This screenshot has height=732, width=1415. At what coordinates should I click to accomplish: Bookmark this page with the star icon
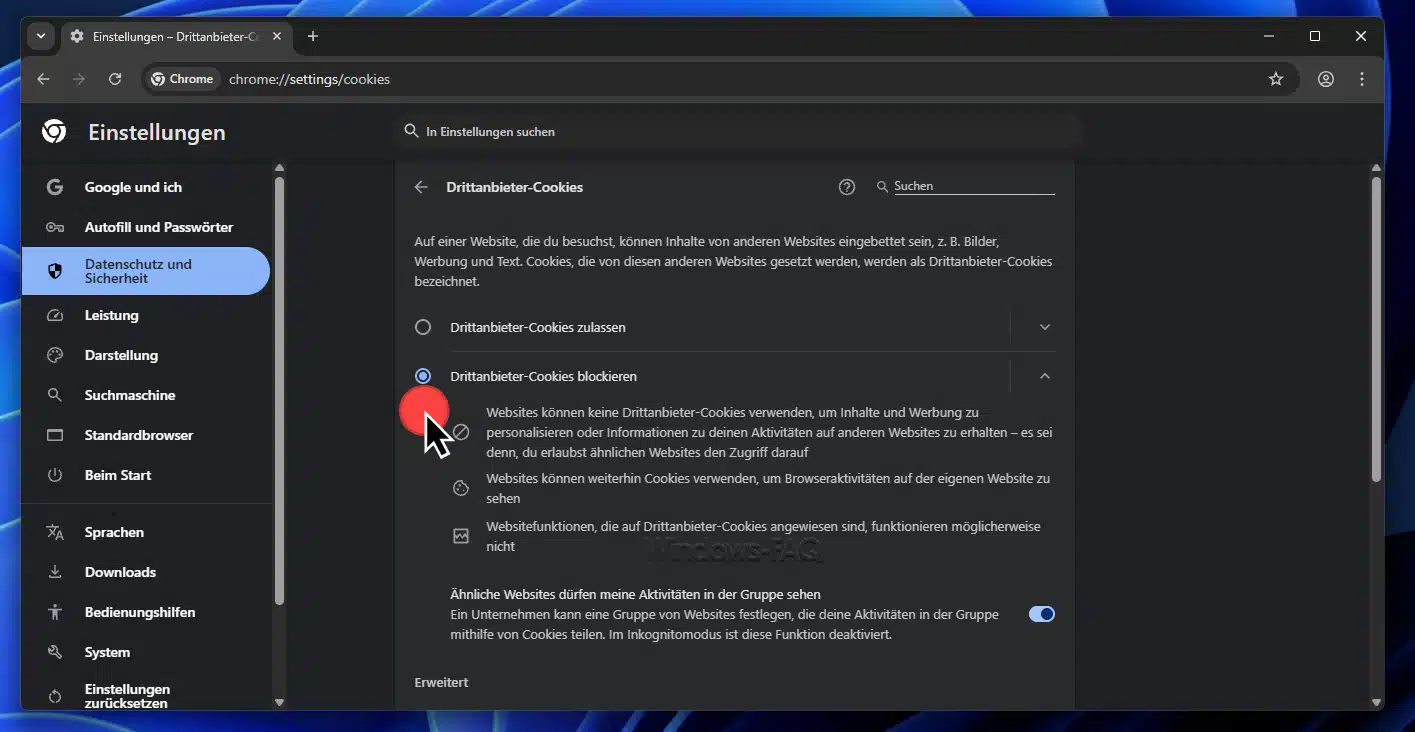click(x=1275, y=79)
